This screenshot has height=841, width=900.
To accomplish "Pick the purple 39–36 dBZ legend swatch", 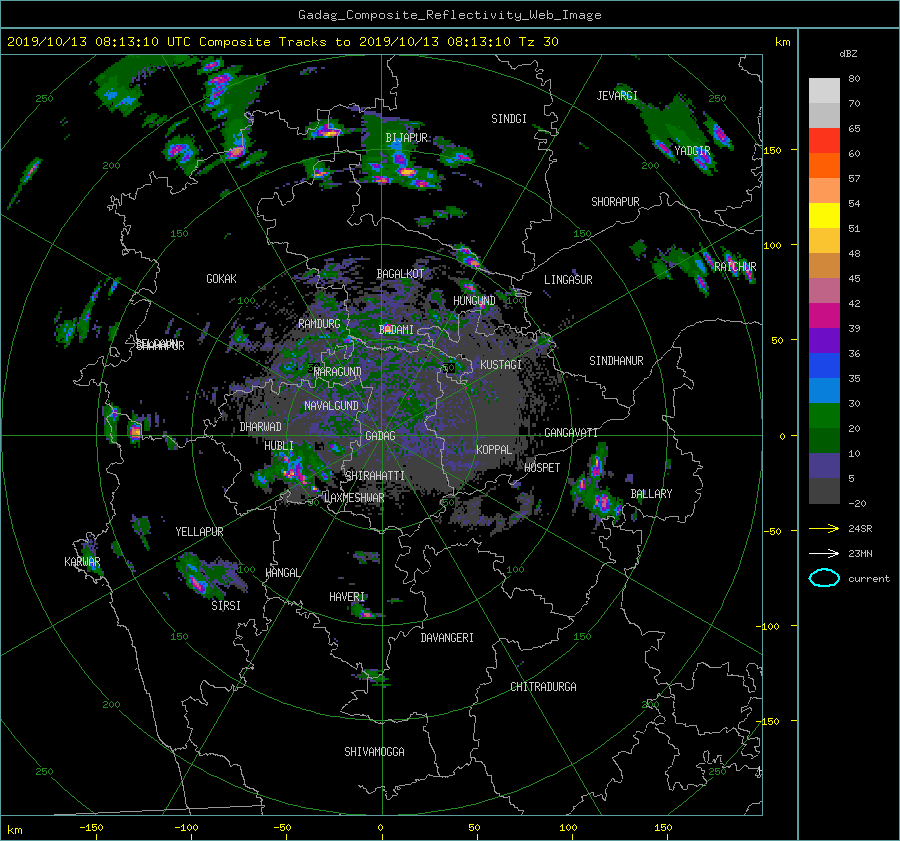I will [x=824, y=340].
